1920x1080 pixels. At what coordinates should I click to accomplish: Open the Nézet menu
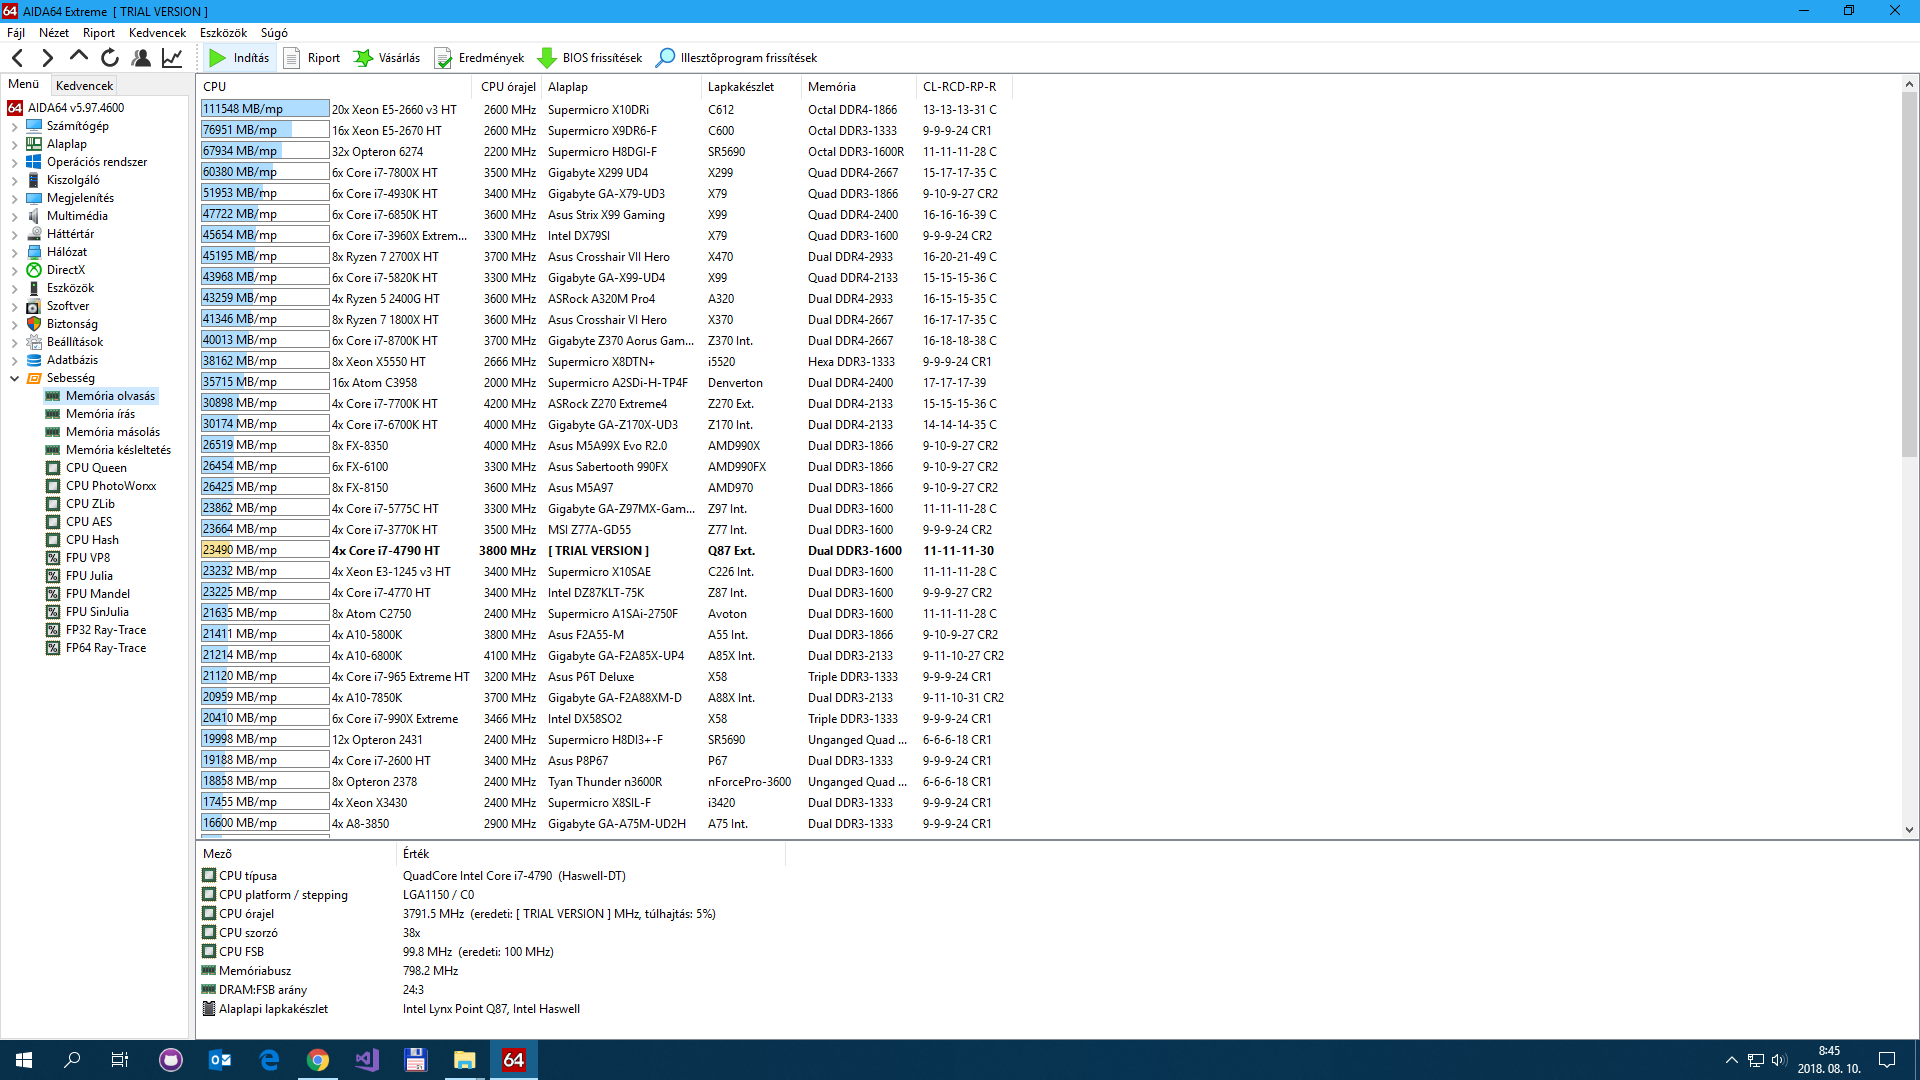click(x=54, y=33)
